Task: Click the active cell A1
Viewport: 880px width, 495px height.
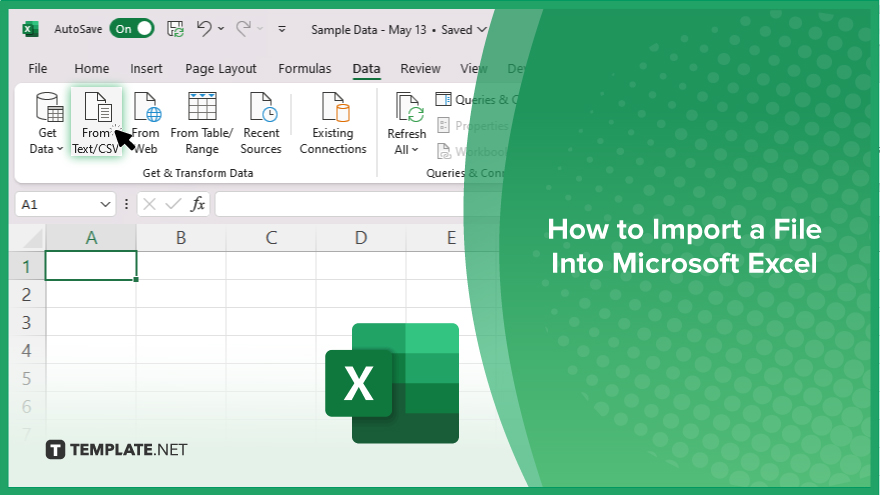Action: 91,266
